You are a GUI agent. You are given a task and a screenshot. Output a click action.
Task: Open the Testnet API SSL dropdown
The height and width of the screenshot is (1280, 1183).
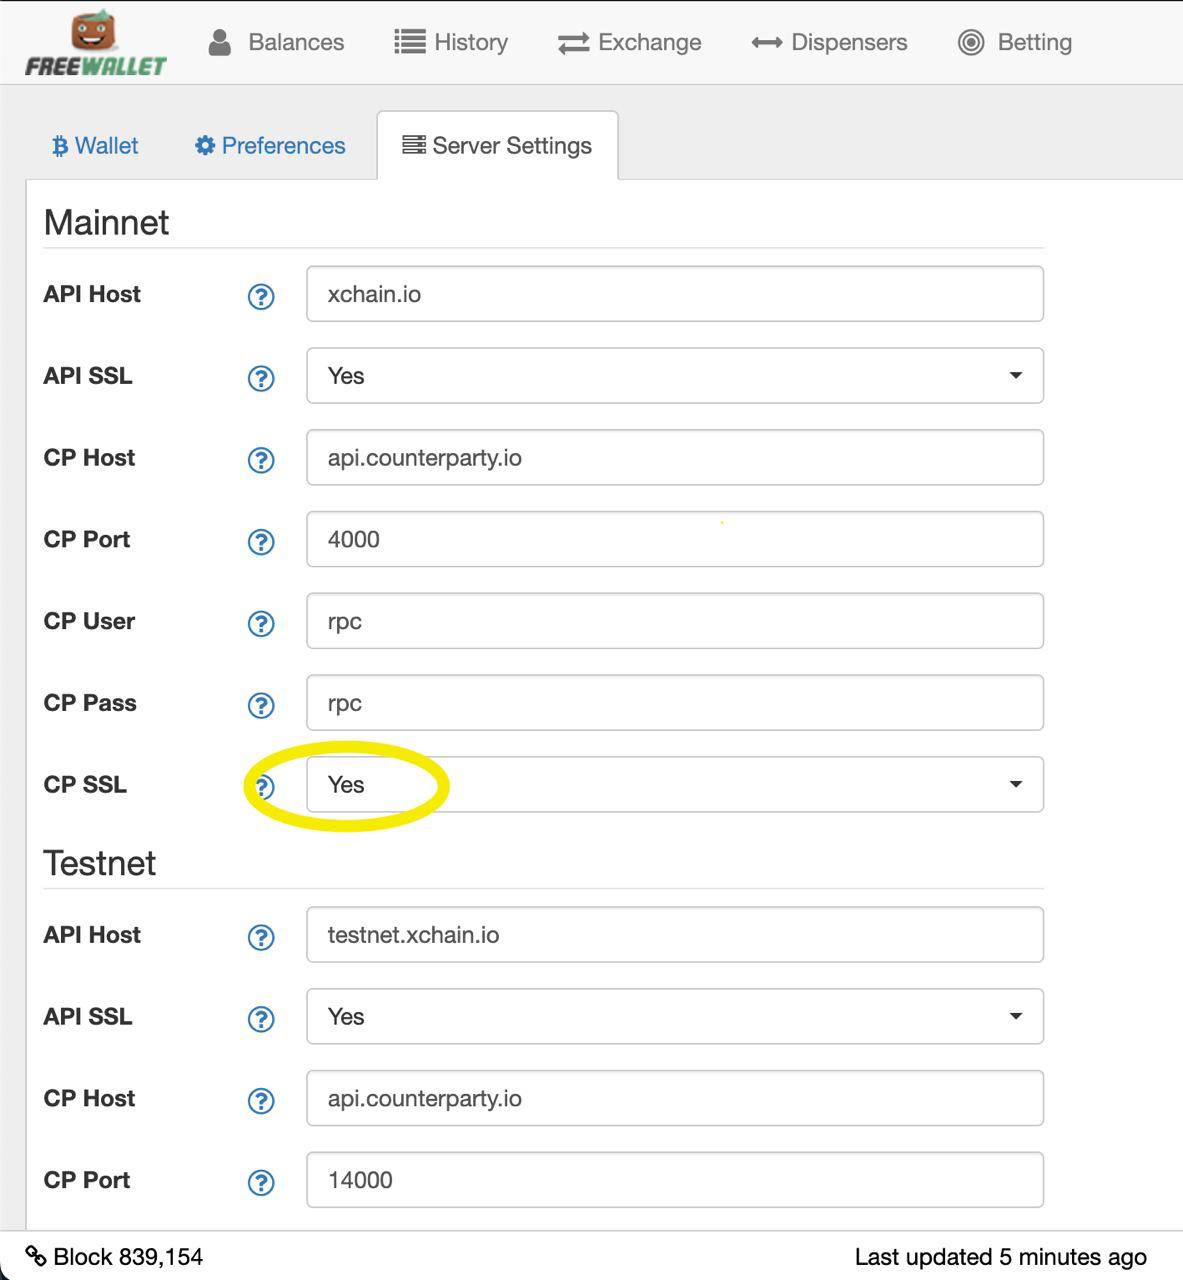(x=675, y=1017)
